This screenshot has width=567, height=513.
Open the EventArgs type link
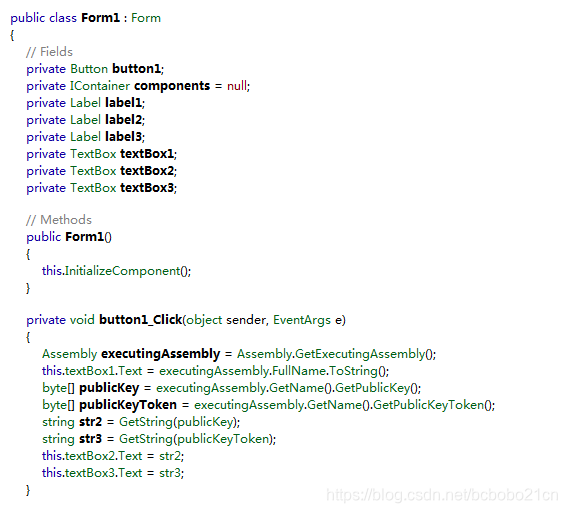pyautogui.click(x=302, y=320)
